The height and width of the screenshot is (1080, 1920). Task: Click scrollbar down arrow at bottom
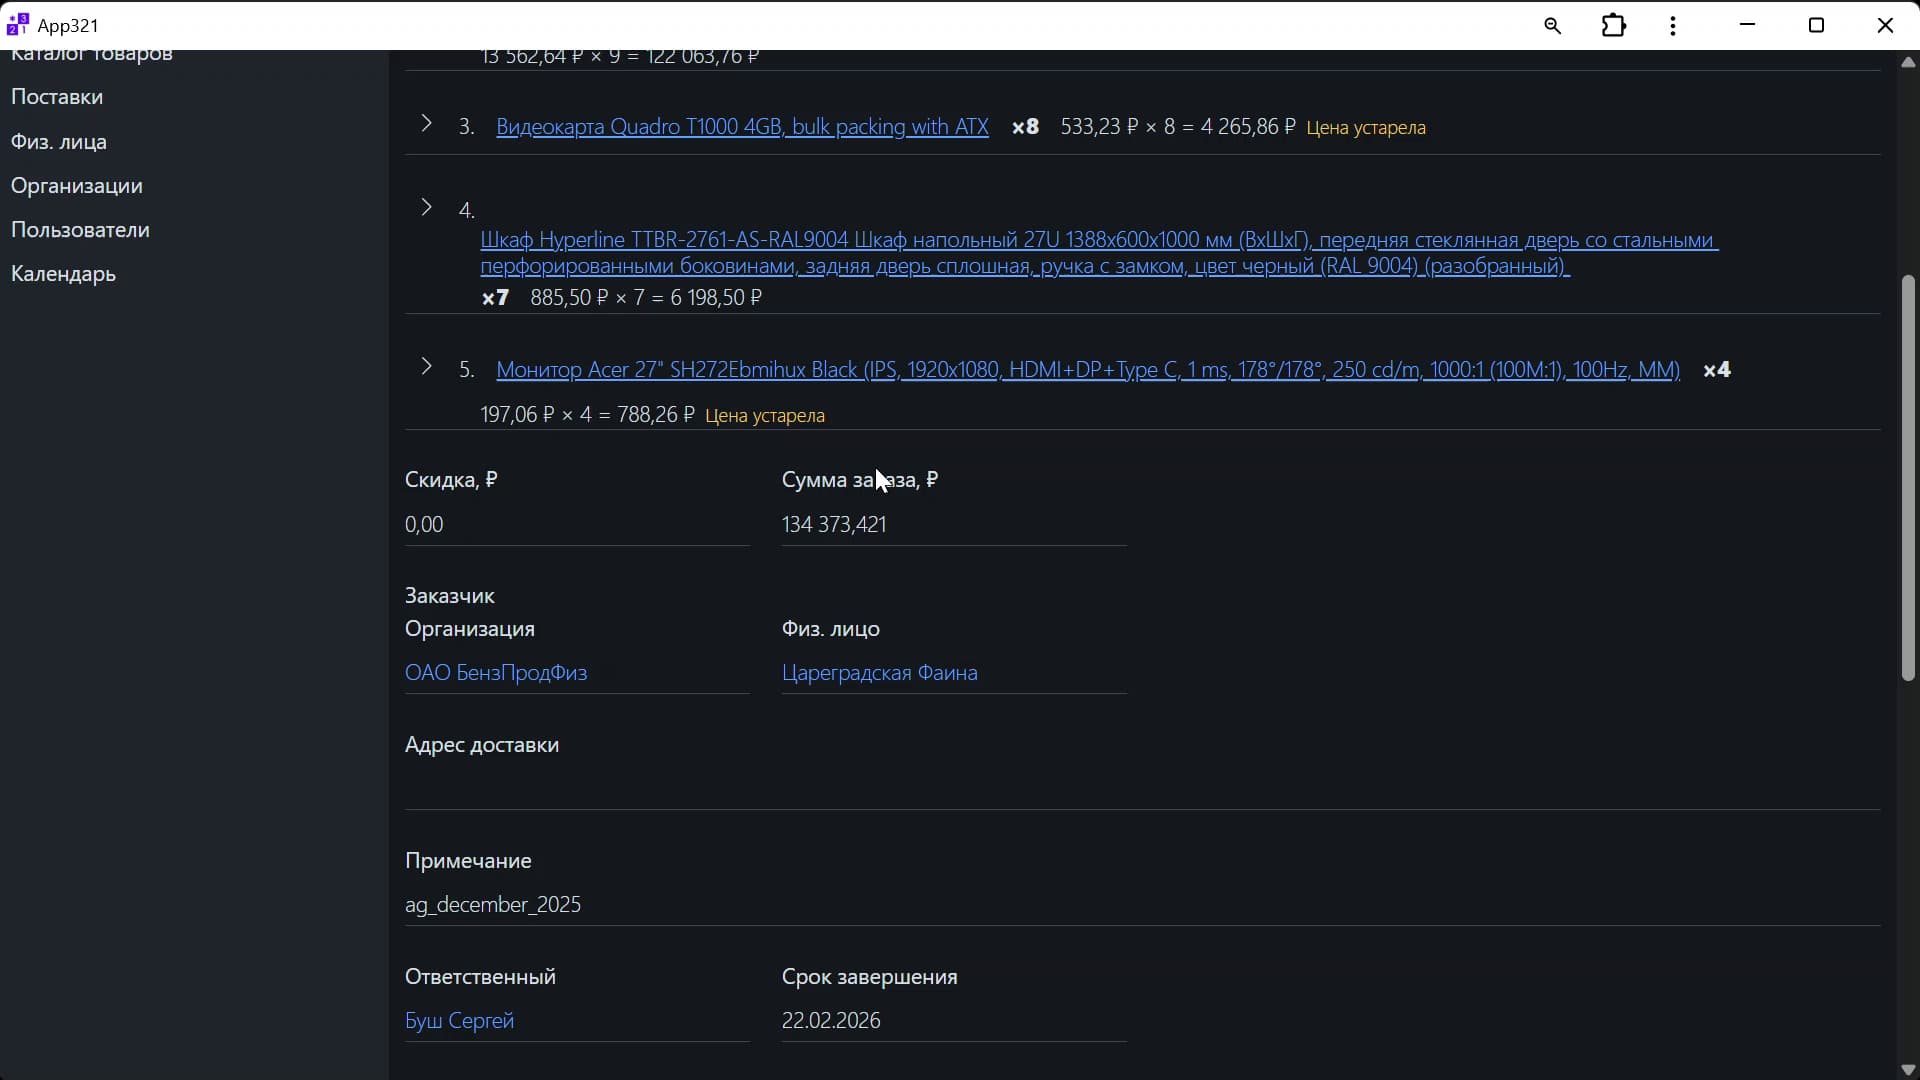pyautogui.click(x=1907, y=1069)
